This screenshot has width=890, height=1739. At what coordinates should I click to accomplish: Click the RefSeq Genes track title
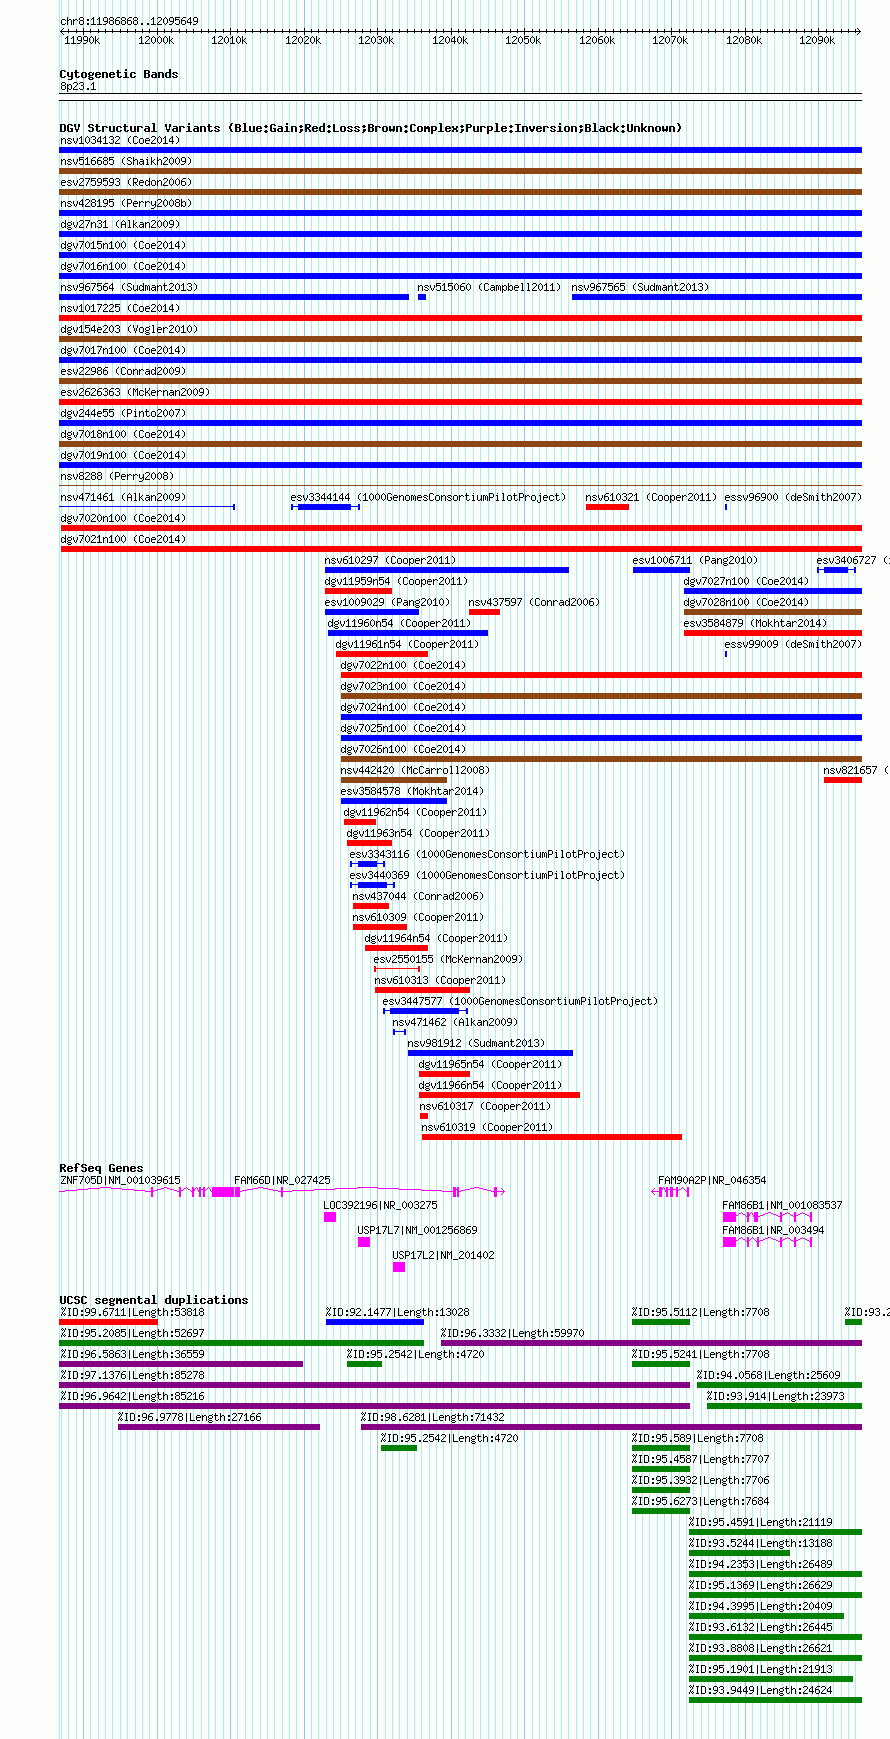(x=101, y=1168)
